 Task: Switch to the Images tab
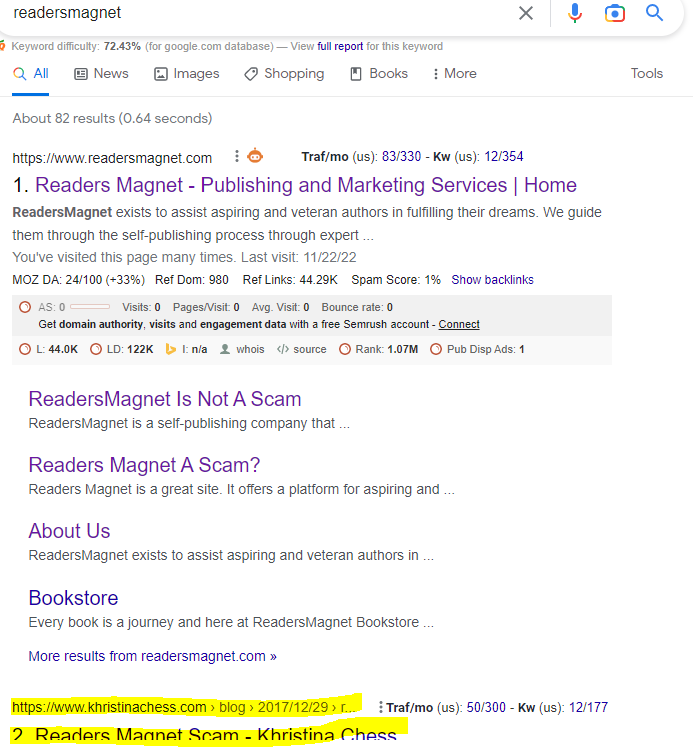[187, 74]
